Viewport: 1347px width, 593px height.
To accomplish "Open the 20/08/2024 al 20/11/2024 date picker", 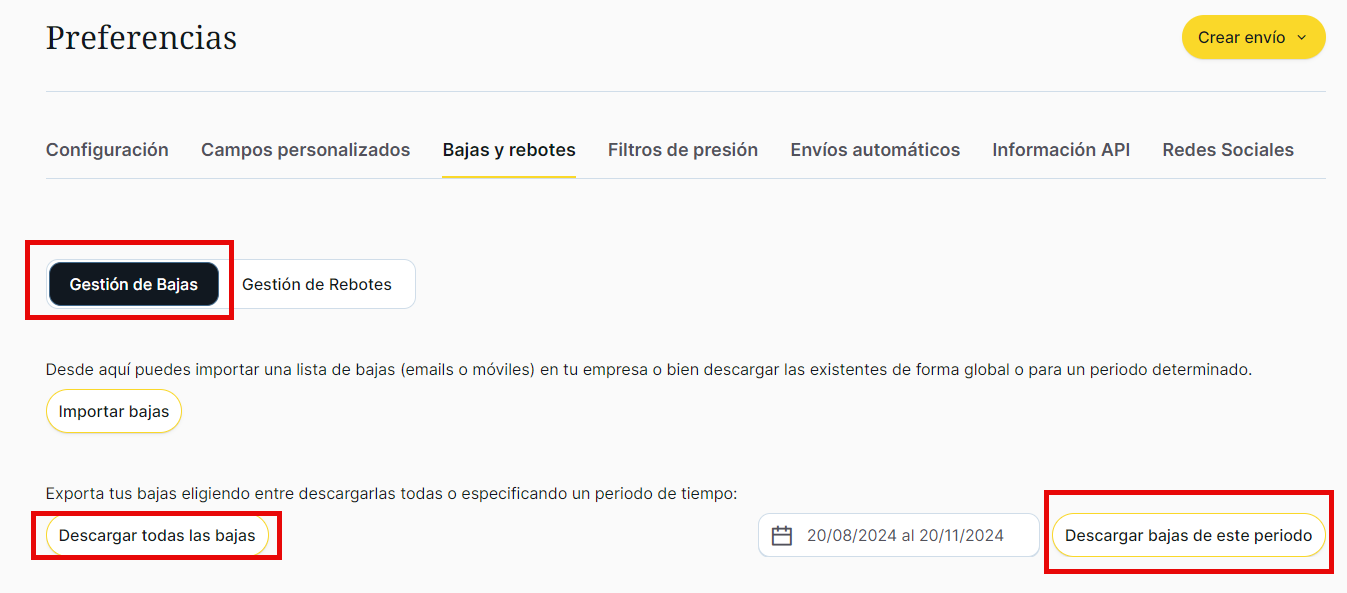I will pos(905,536).
